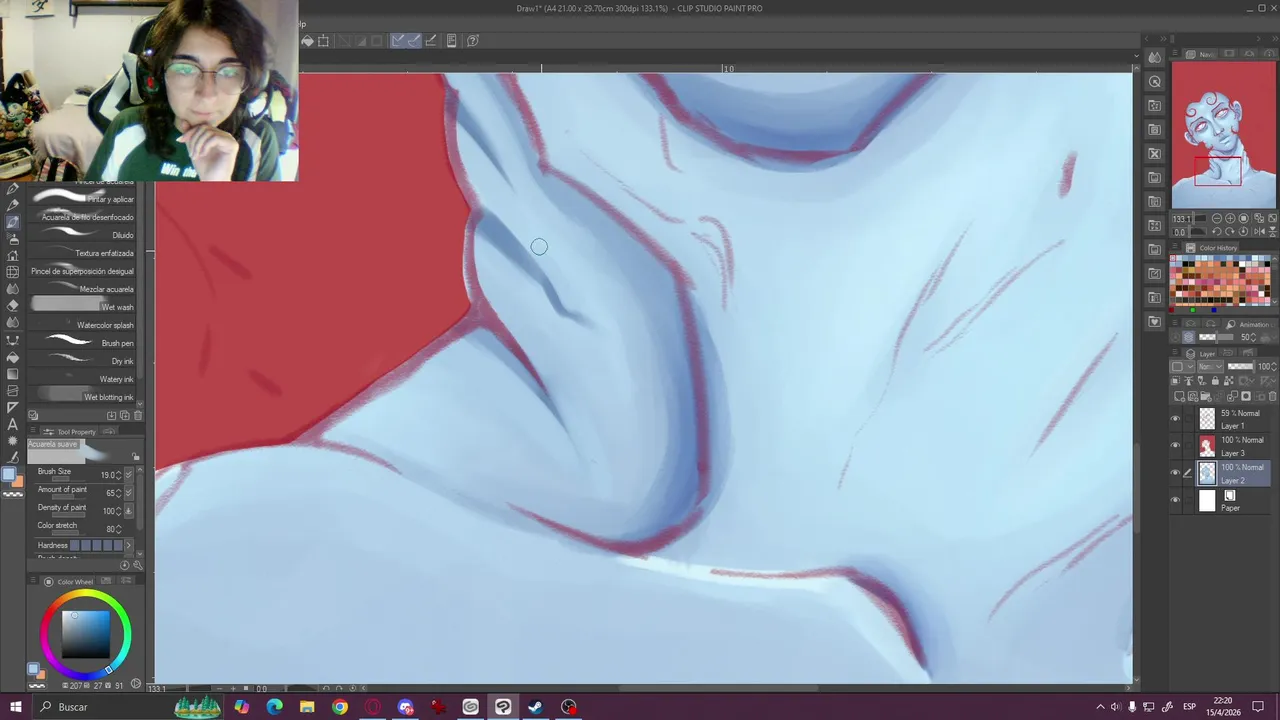
Task: Open Brush Size dynamics dropdown
Action: (x=129, y=475)
